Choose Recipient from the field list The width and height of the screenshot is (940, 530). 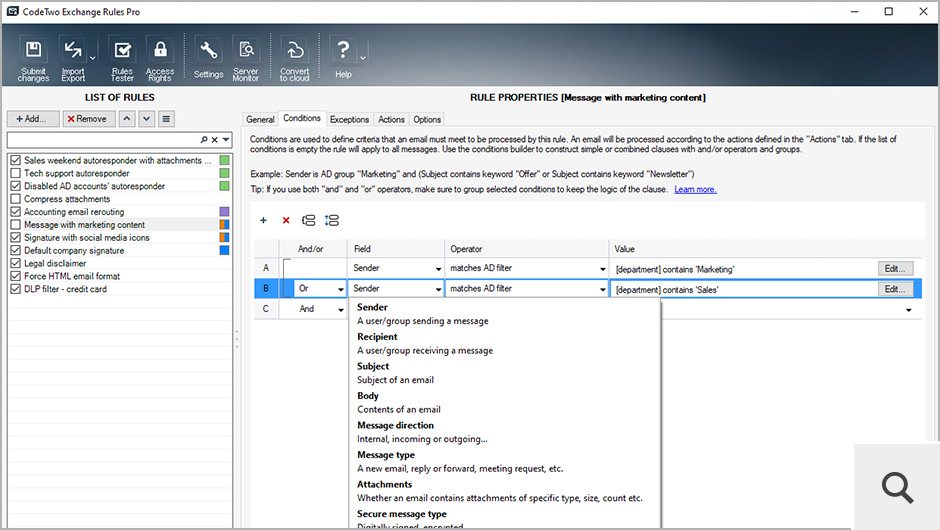coord(505,344)
